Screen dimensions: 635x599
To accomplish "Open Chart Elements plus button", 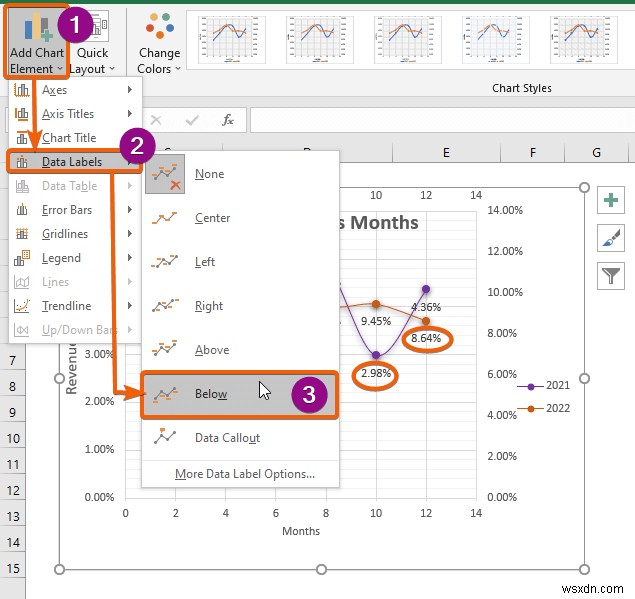I will [x=611, y=200].
